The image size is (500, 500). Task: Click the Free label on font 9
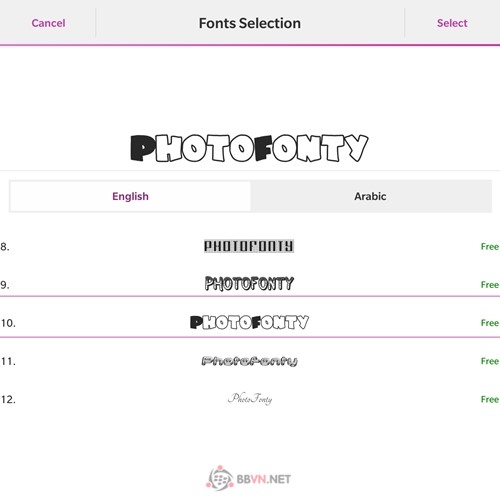(490, 285)
